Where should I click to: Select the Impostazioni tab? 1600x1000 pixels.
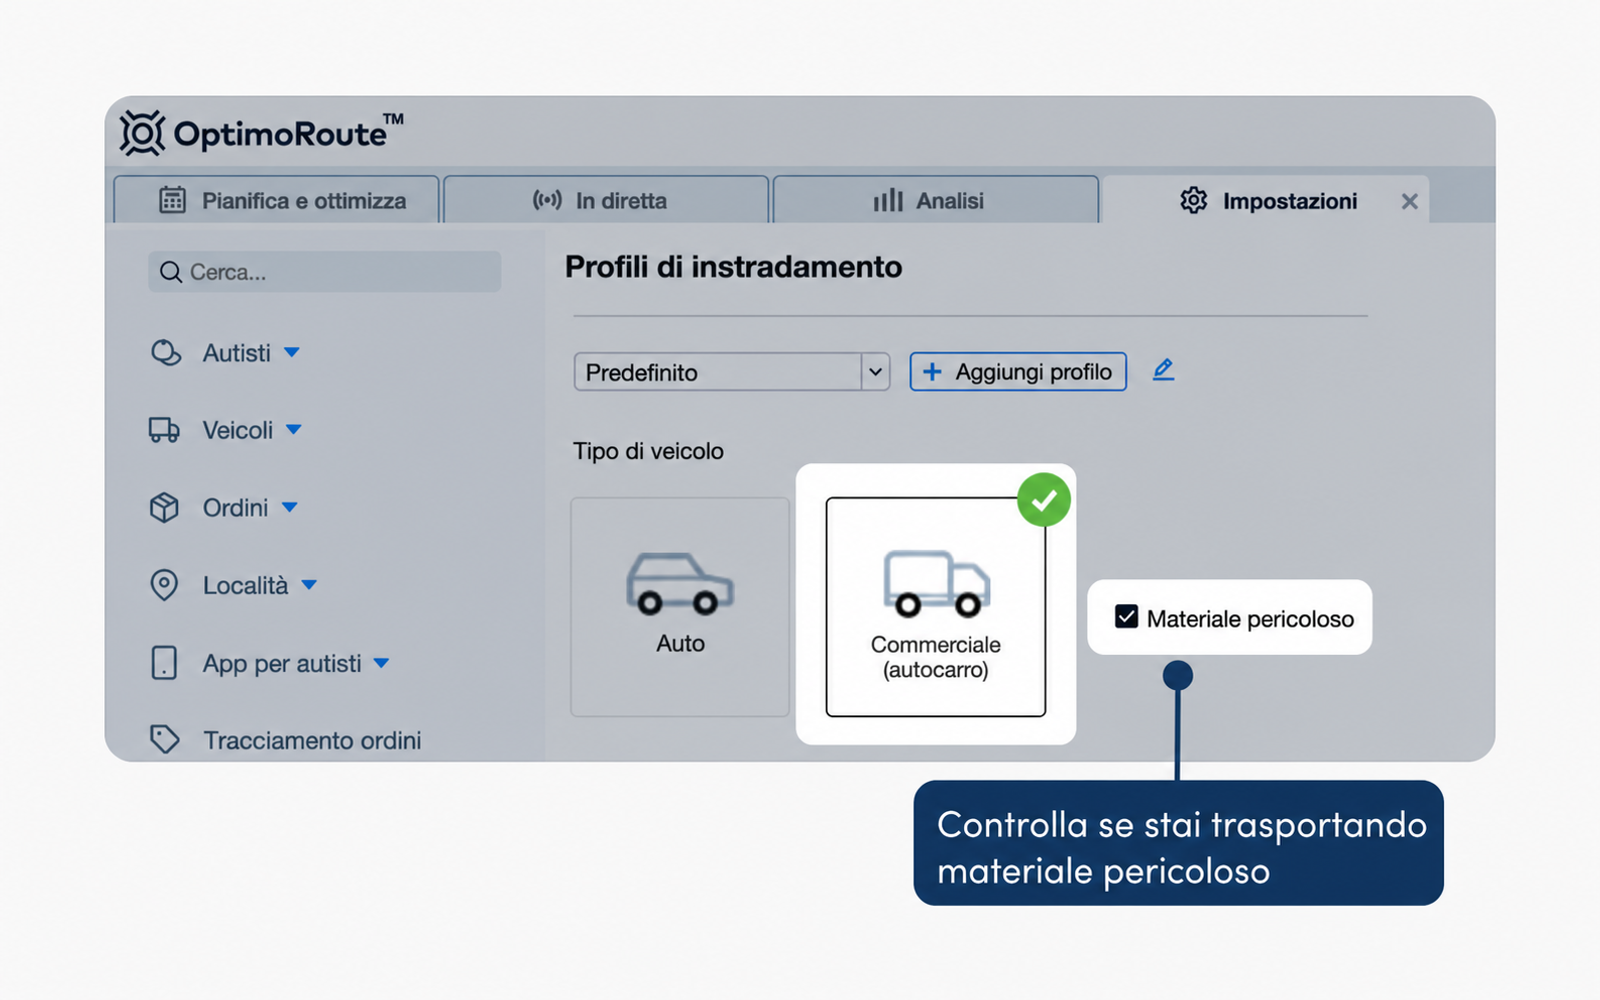pos(1266,200)
